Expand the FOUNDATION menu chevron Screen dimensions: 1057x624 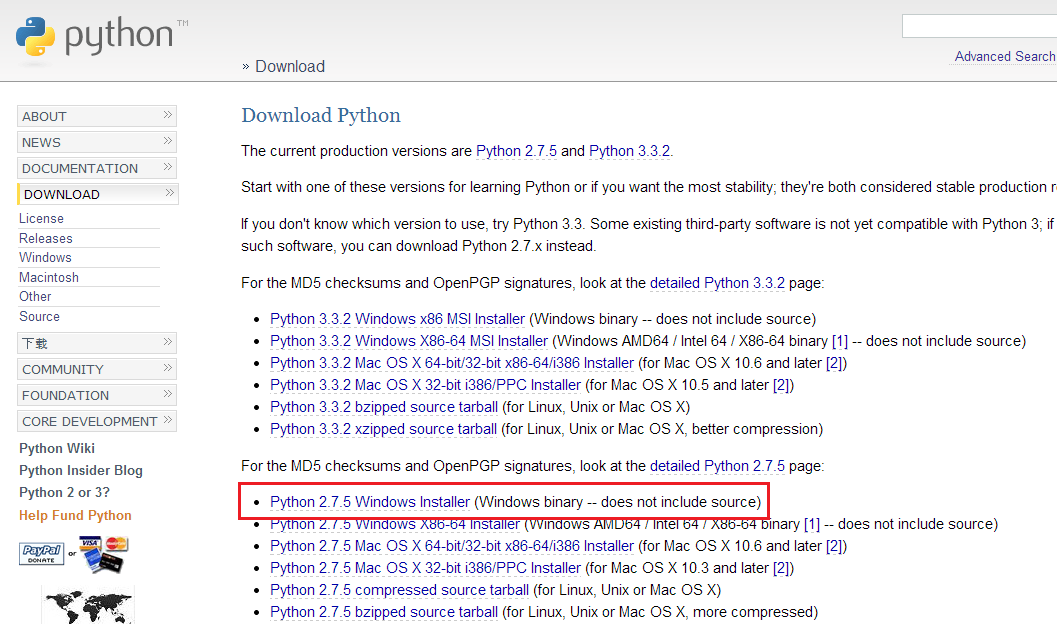click(168, 394)
